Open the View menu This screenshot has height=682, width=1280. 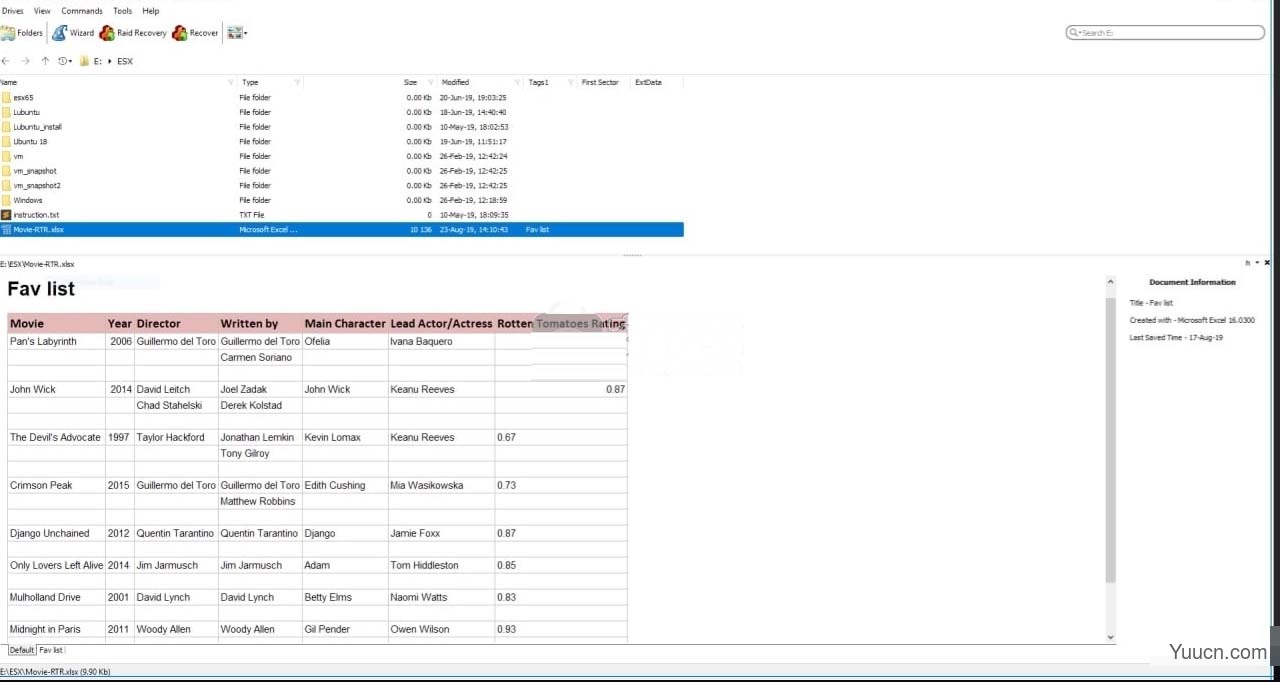pos(42,11)
